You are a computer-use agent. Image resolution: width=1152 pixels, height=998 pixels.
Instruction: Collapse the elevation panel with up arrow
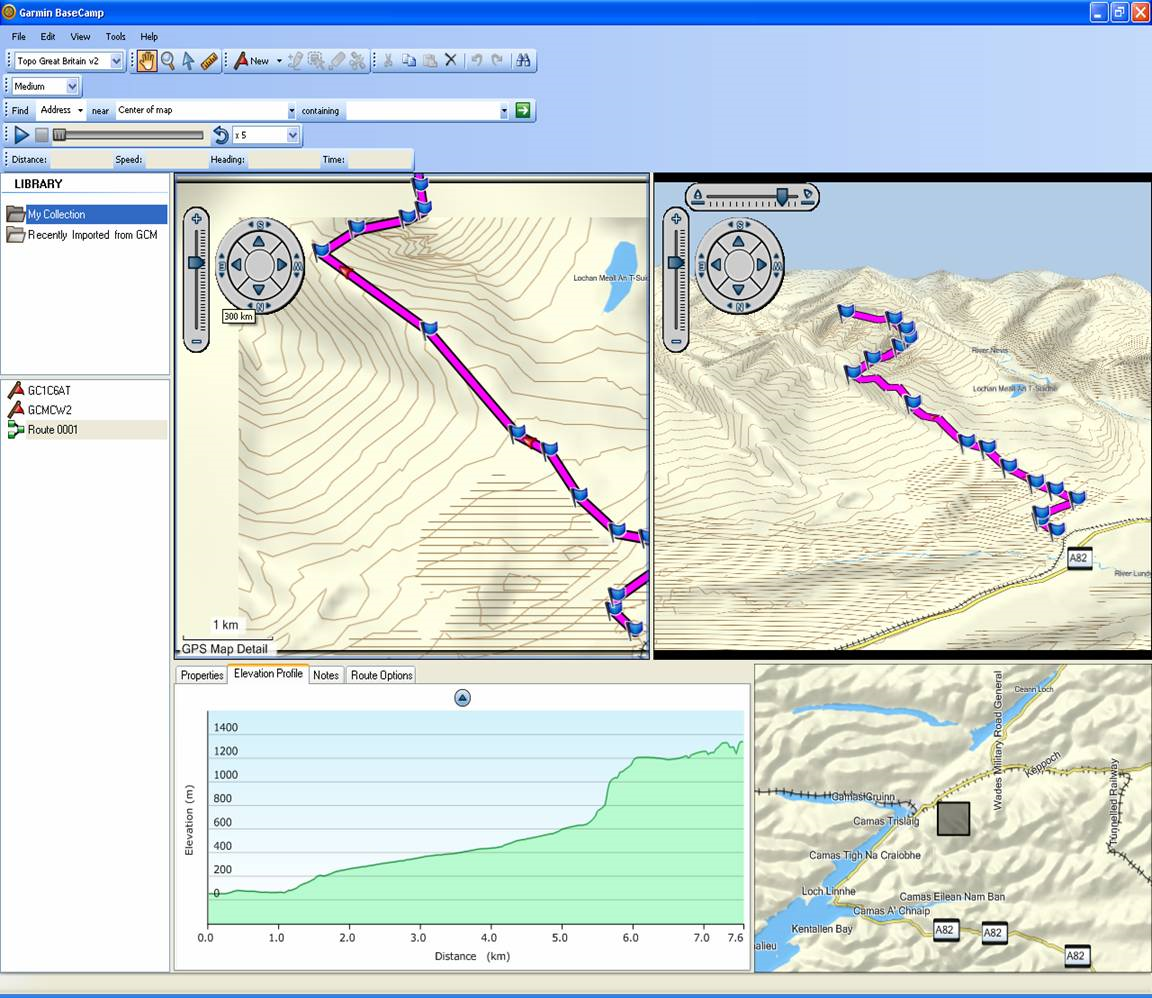(x=462, y=698)
